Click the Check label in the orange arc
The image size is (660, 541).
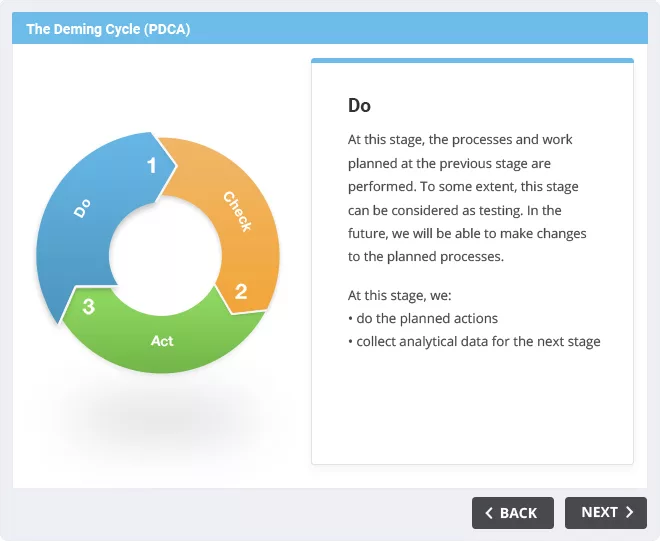238,211
